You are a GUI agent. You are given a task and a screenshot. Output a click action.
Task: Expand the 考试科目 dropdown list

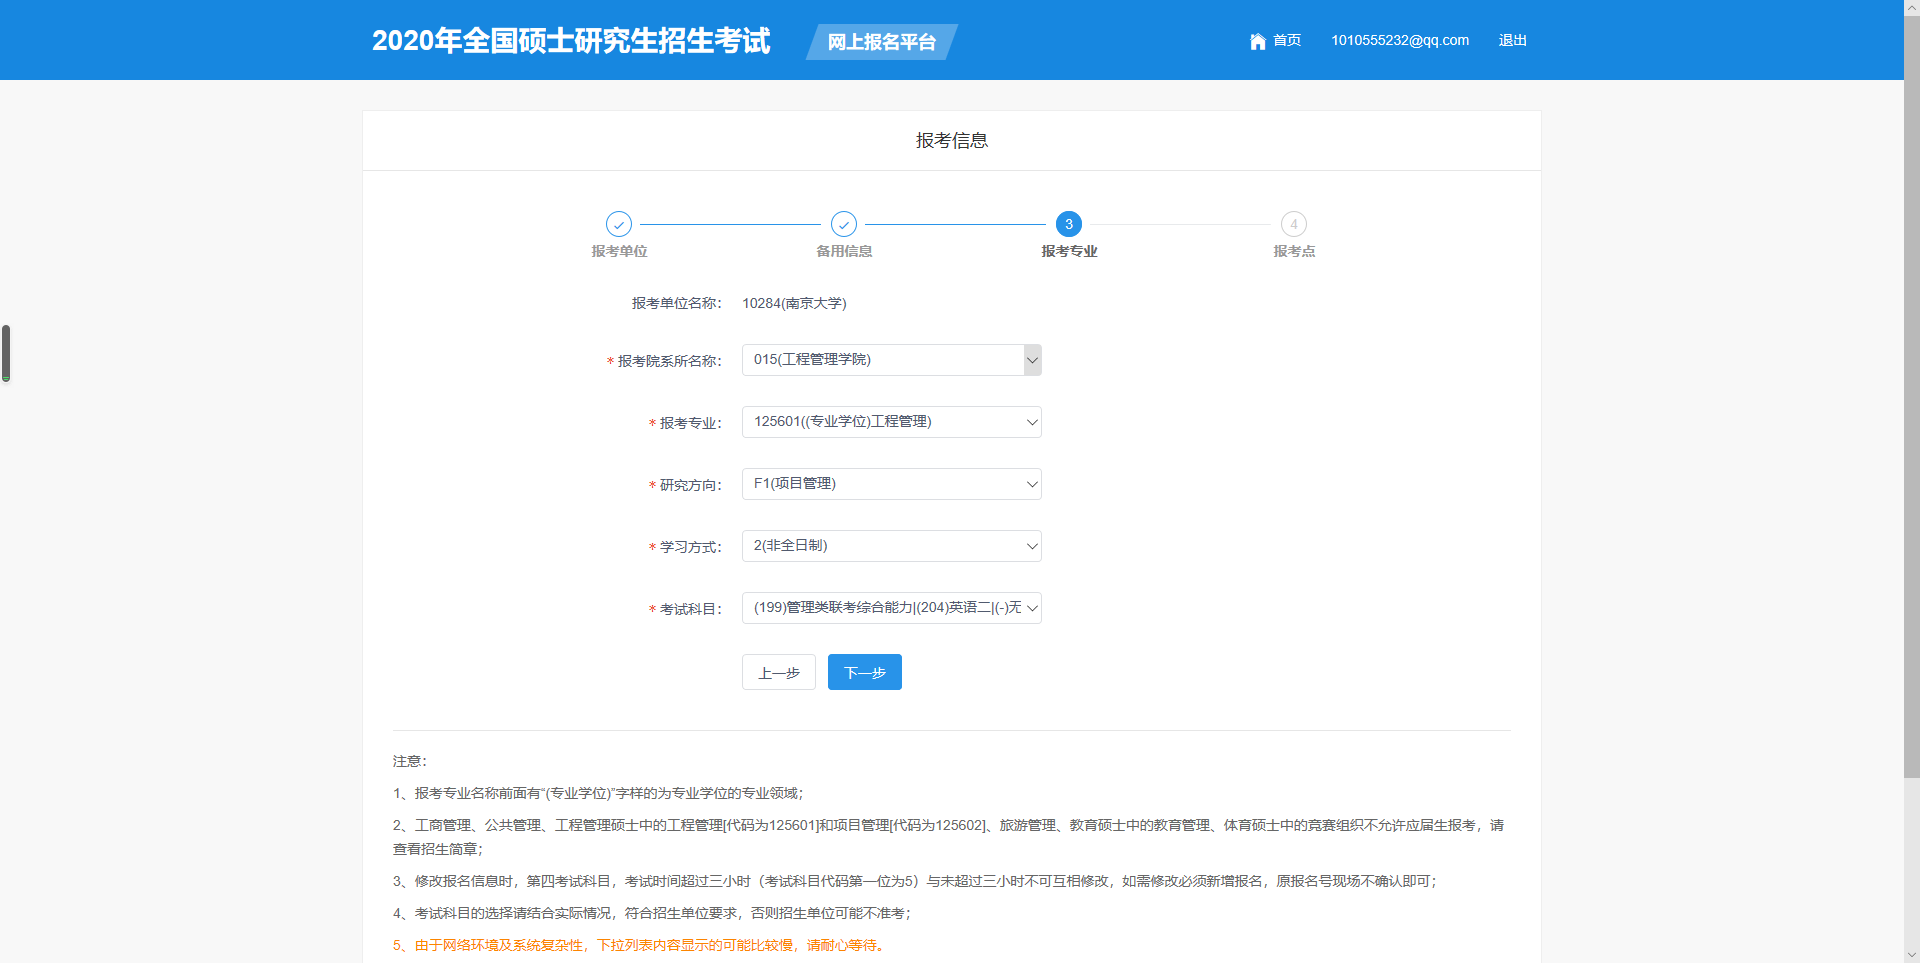pyautogui.click(x=891, y=608)
